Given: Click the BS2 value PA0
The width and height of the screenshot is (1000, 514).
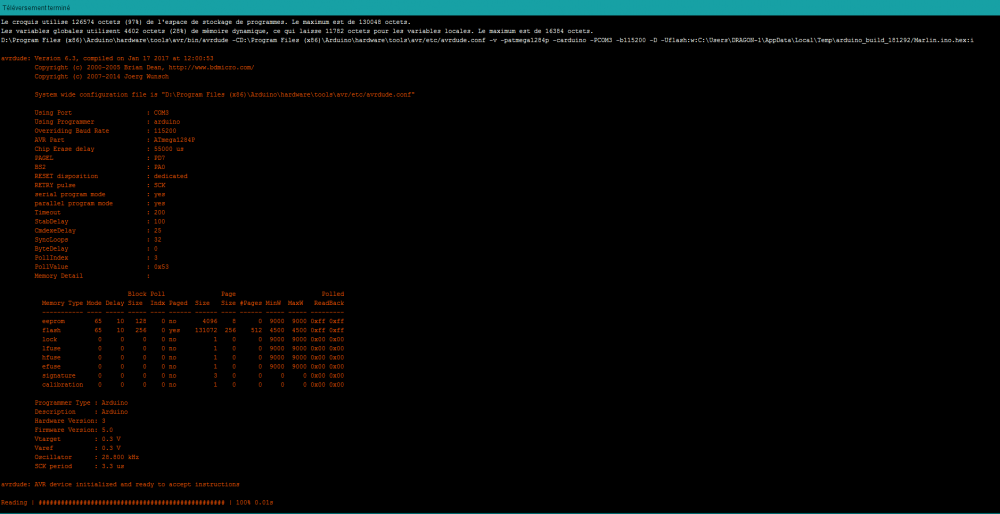Looking at the screenshot, I should (x=159, y=167).
